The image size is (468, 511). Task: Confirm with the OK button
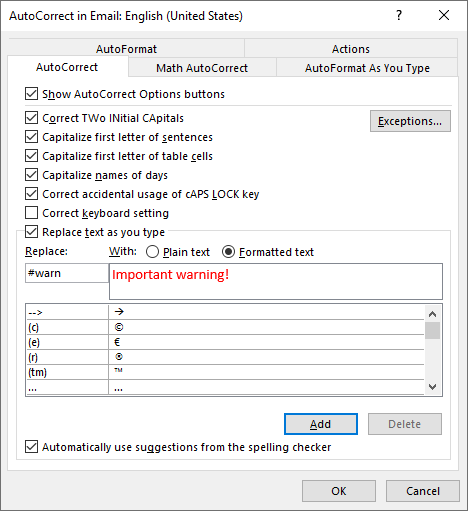coord(339,491)
